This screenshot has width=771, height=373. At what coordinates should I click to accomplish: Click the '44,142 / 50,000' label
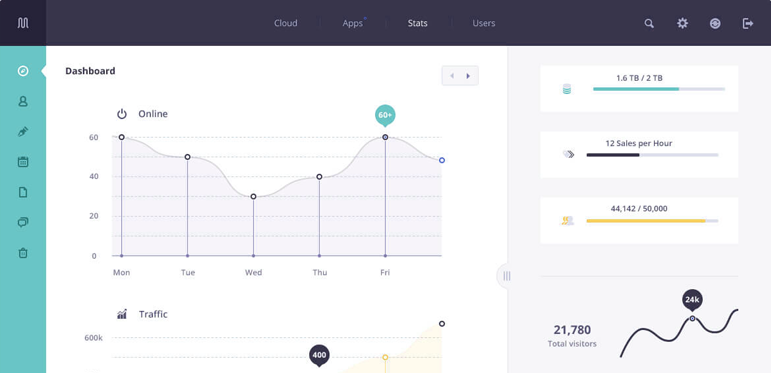pos(639,208)
